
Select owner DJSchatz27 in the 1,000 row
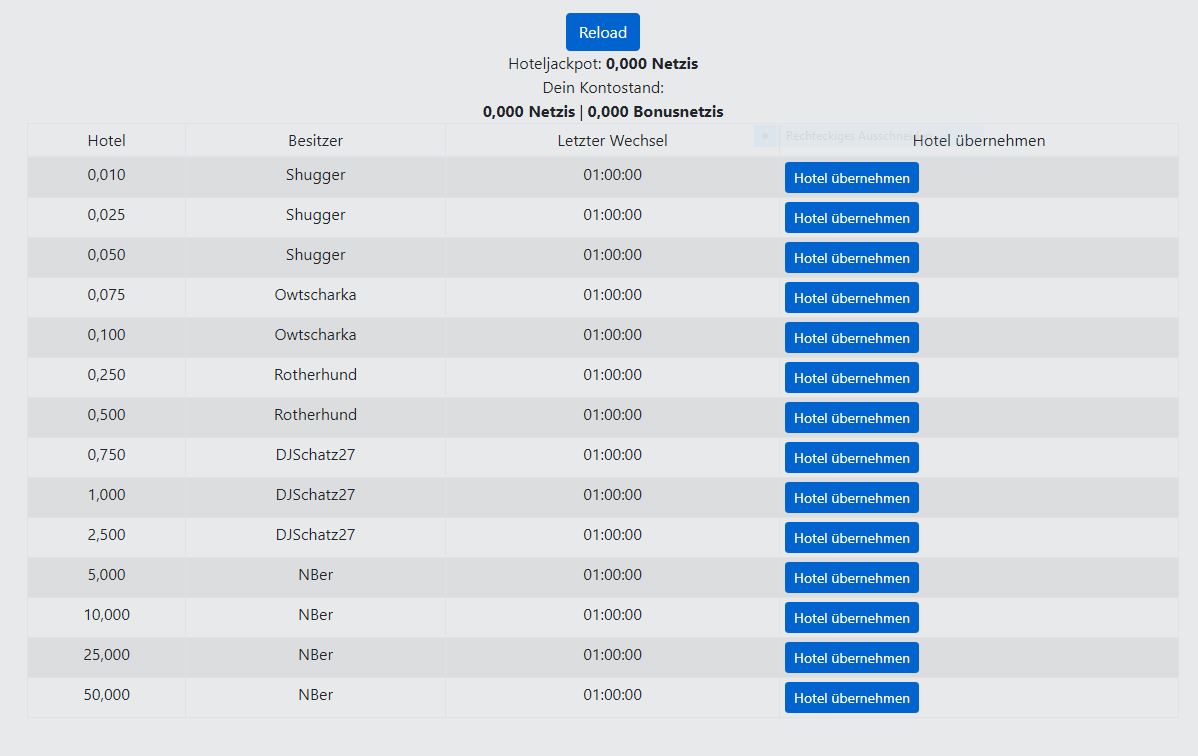[316, 495]
